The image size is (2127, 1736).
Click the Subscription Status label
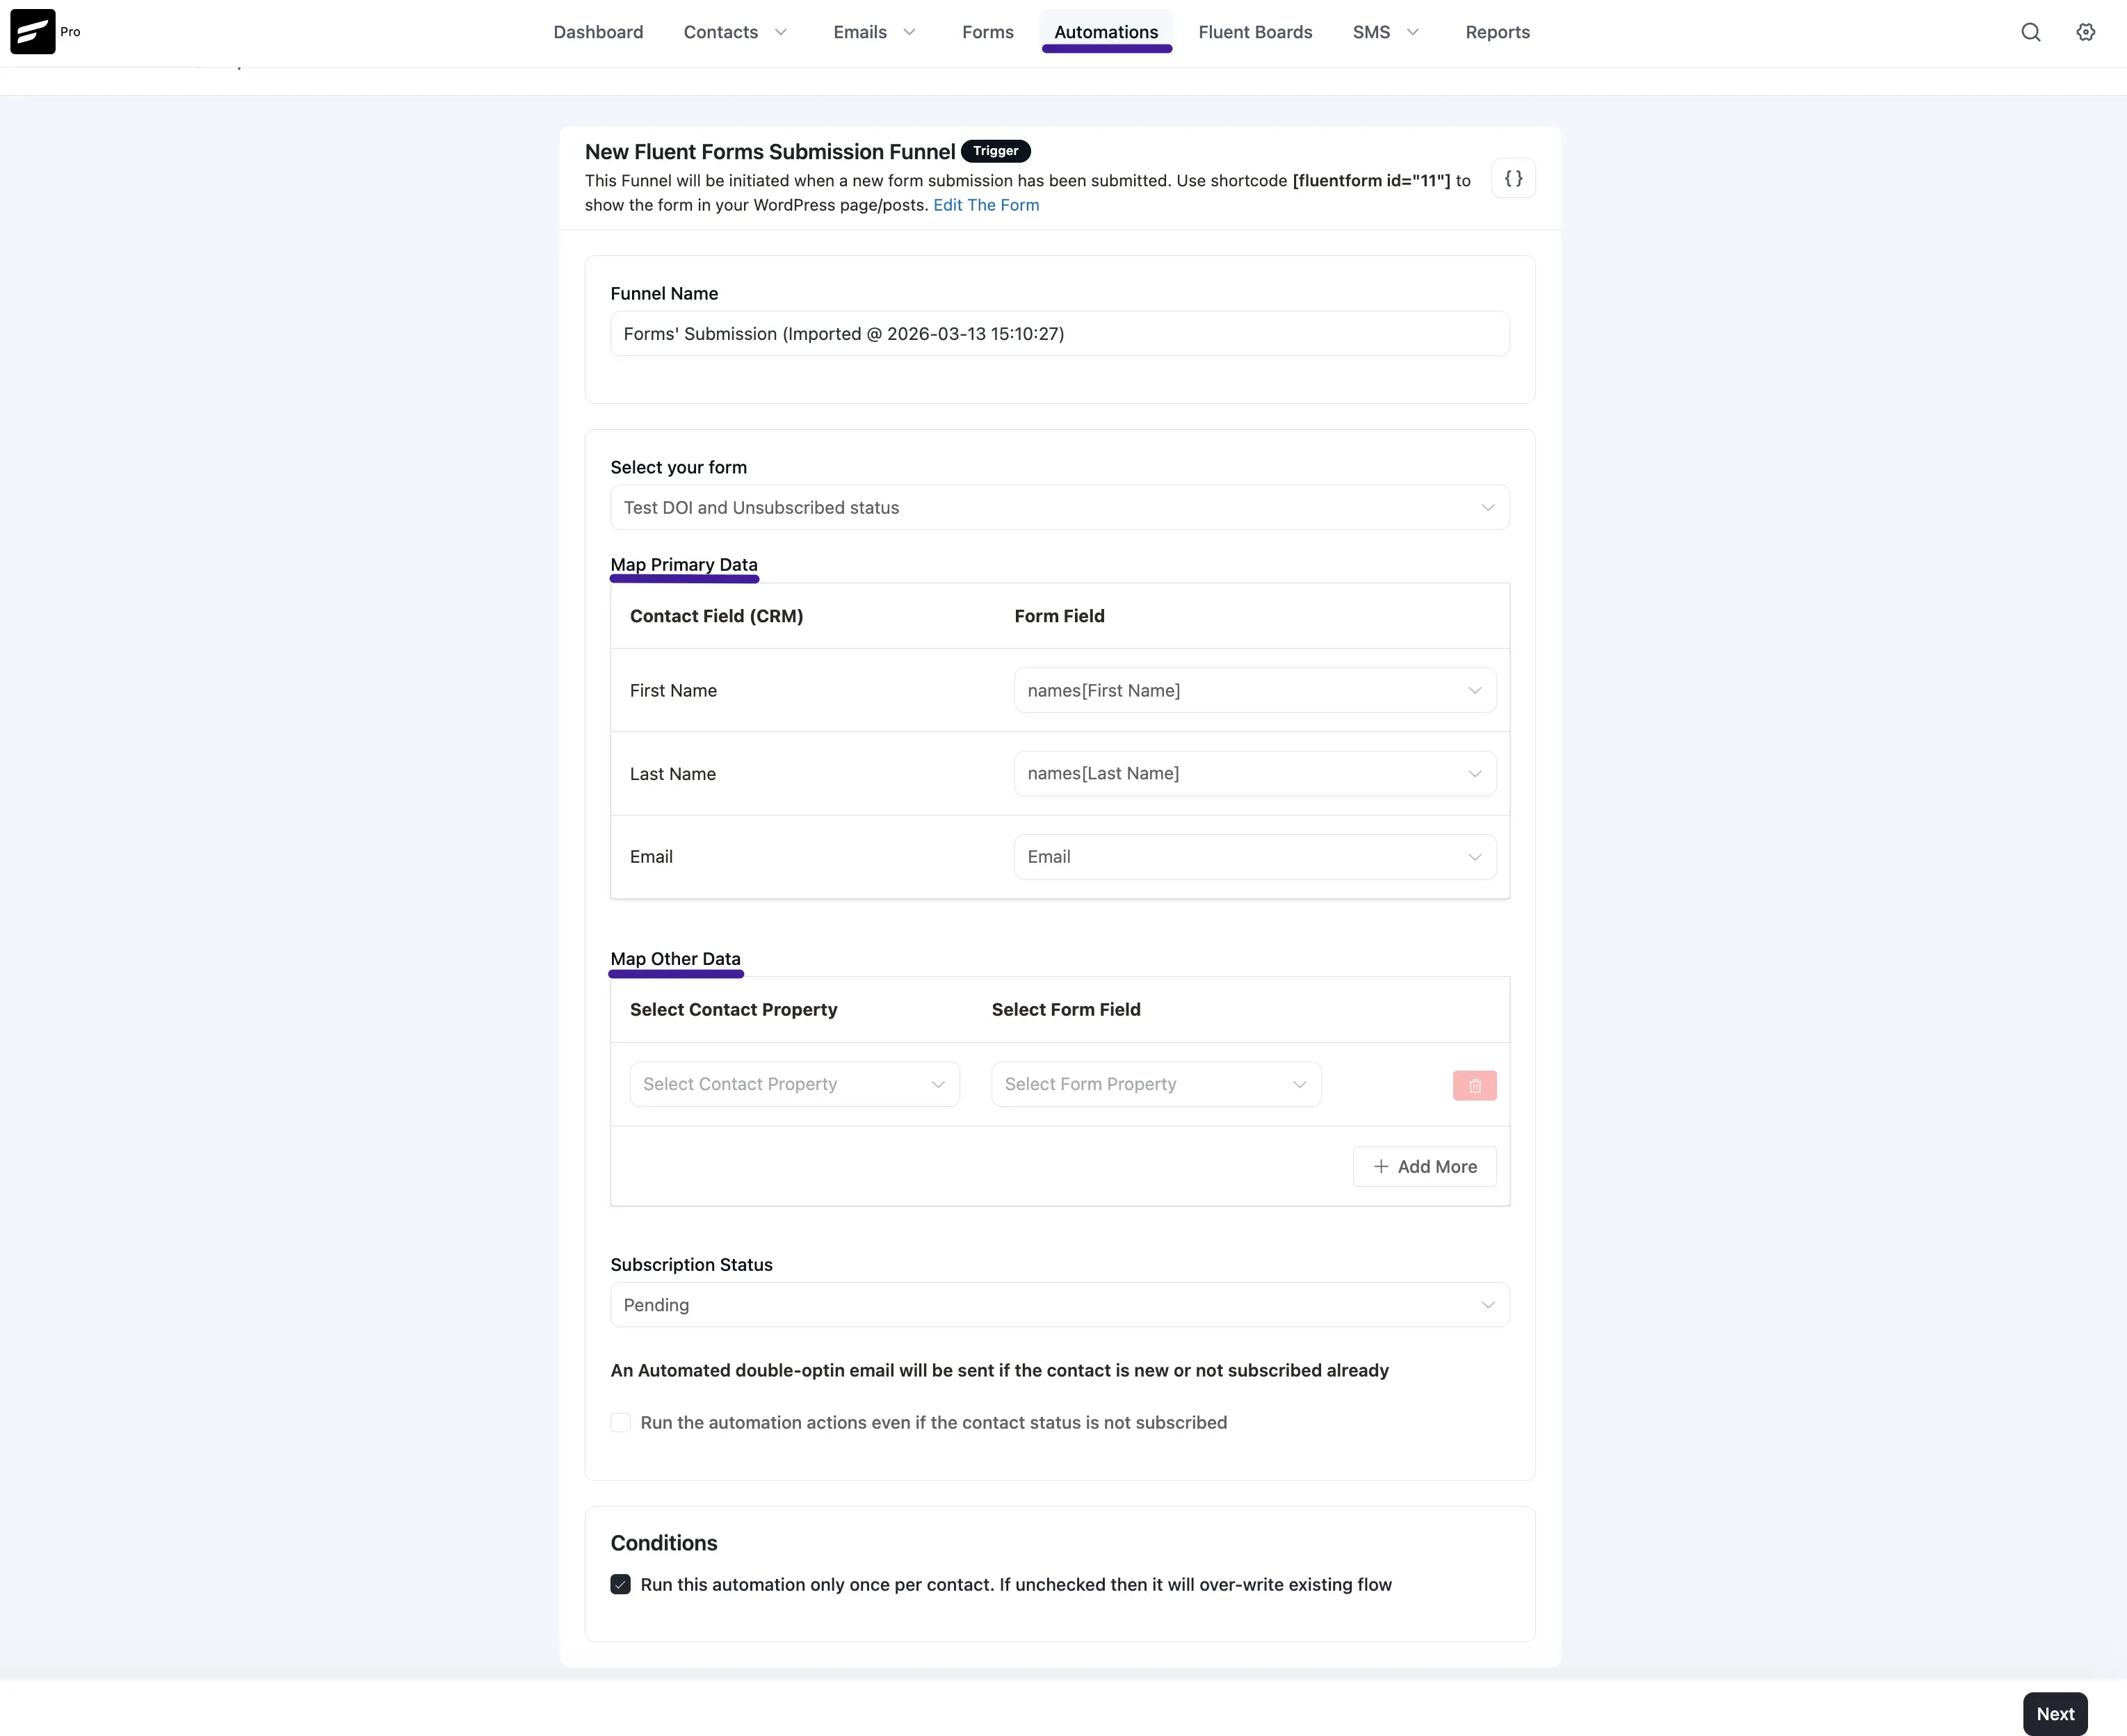coord(691,1264)
